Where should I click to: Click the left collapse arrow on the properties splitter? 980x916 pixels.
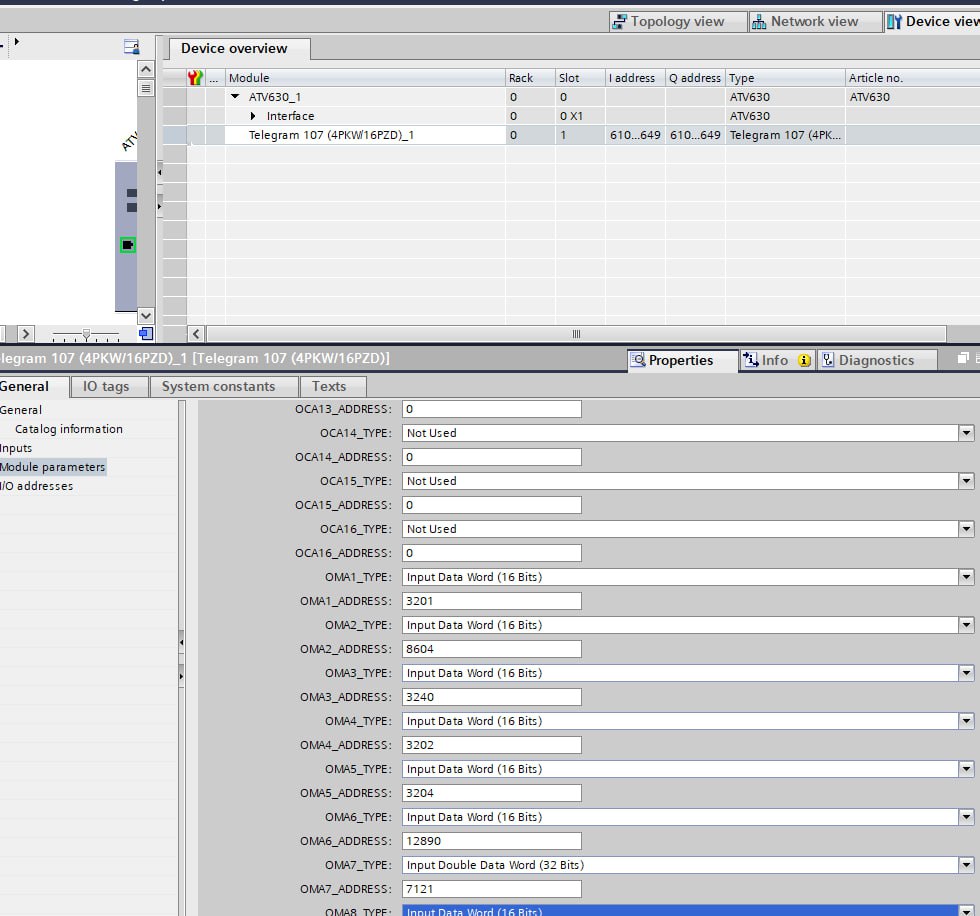[x=181, y=642]
